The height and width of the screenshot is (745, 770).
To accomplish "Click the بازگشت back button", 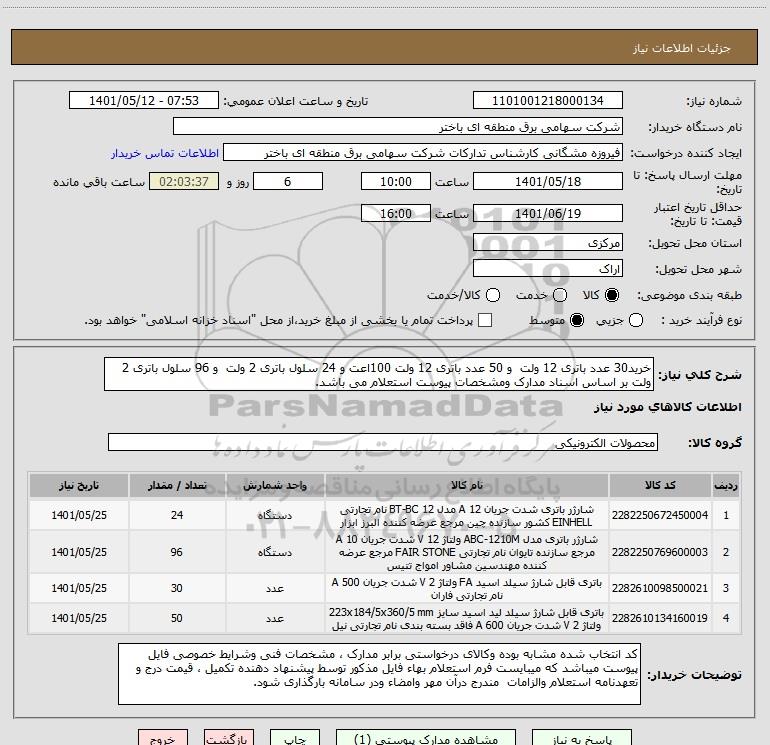I will pos(229,738).
